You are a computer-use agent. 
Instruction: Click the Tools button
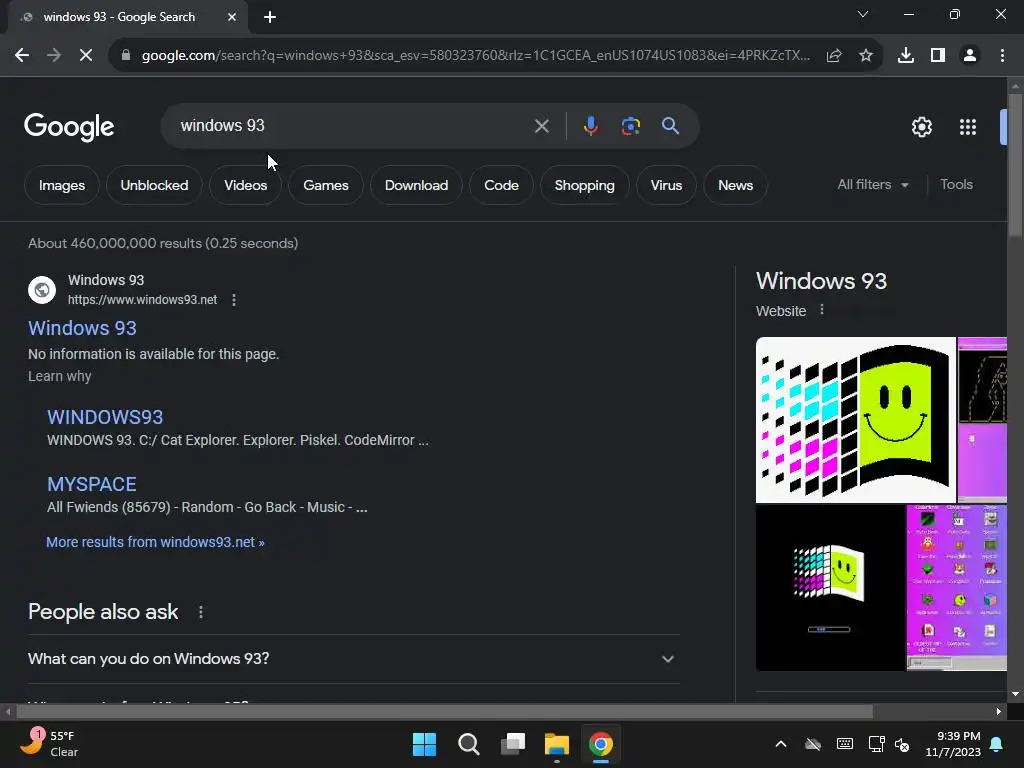point(956,185)
